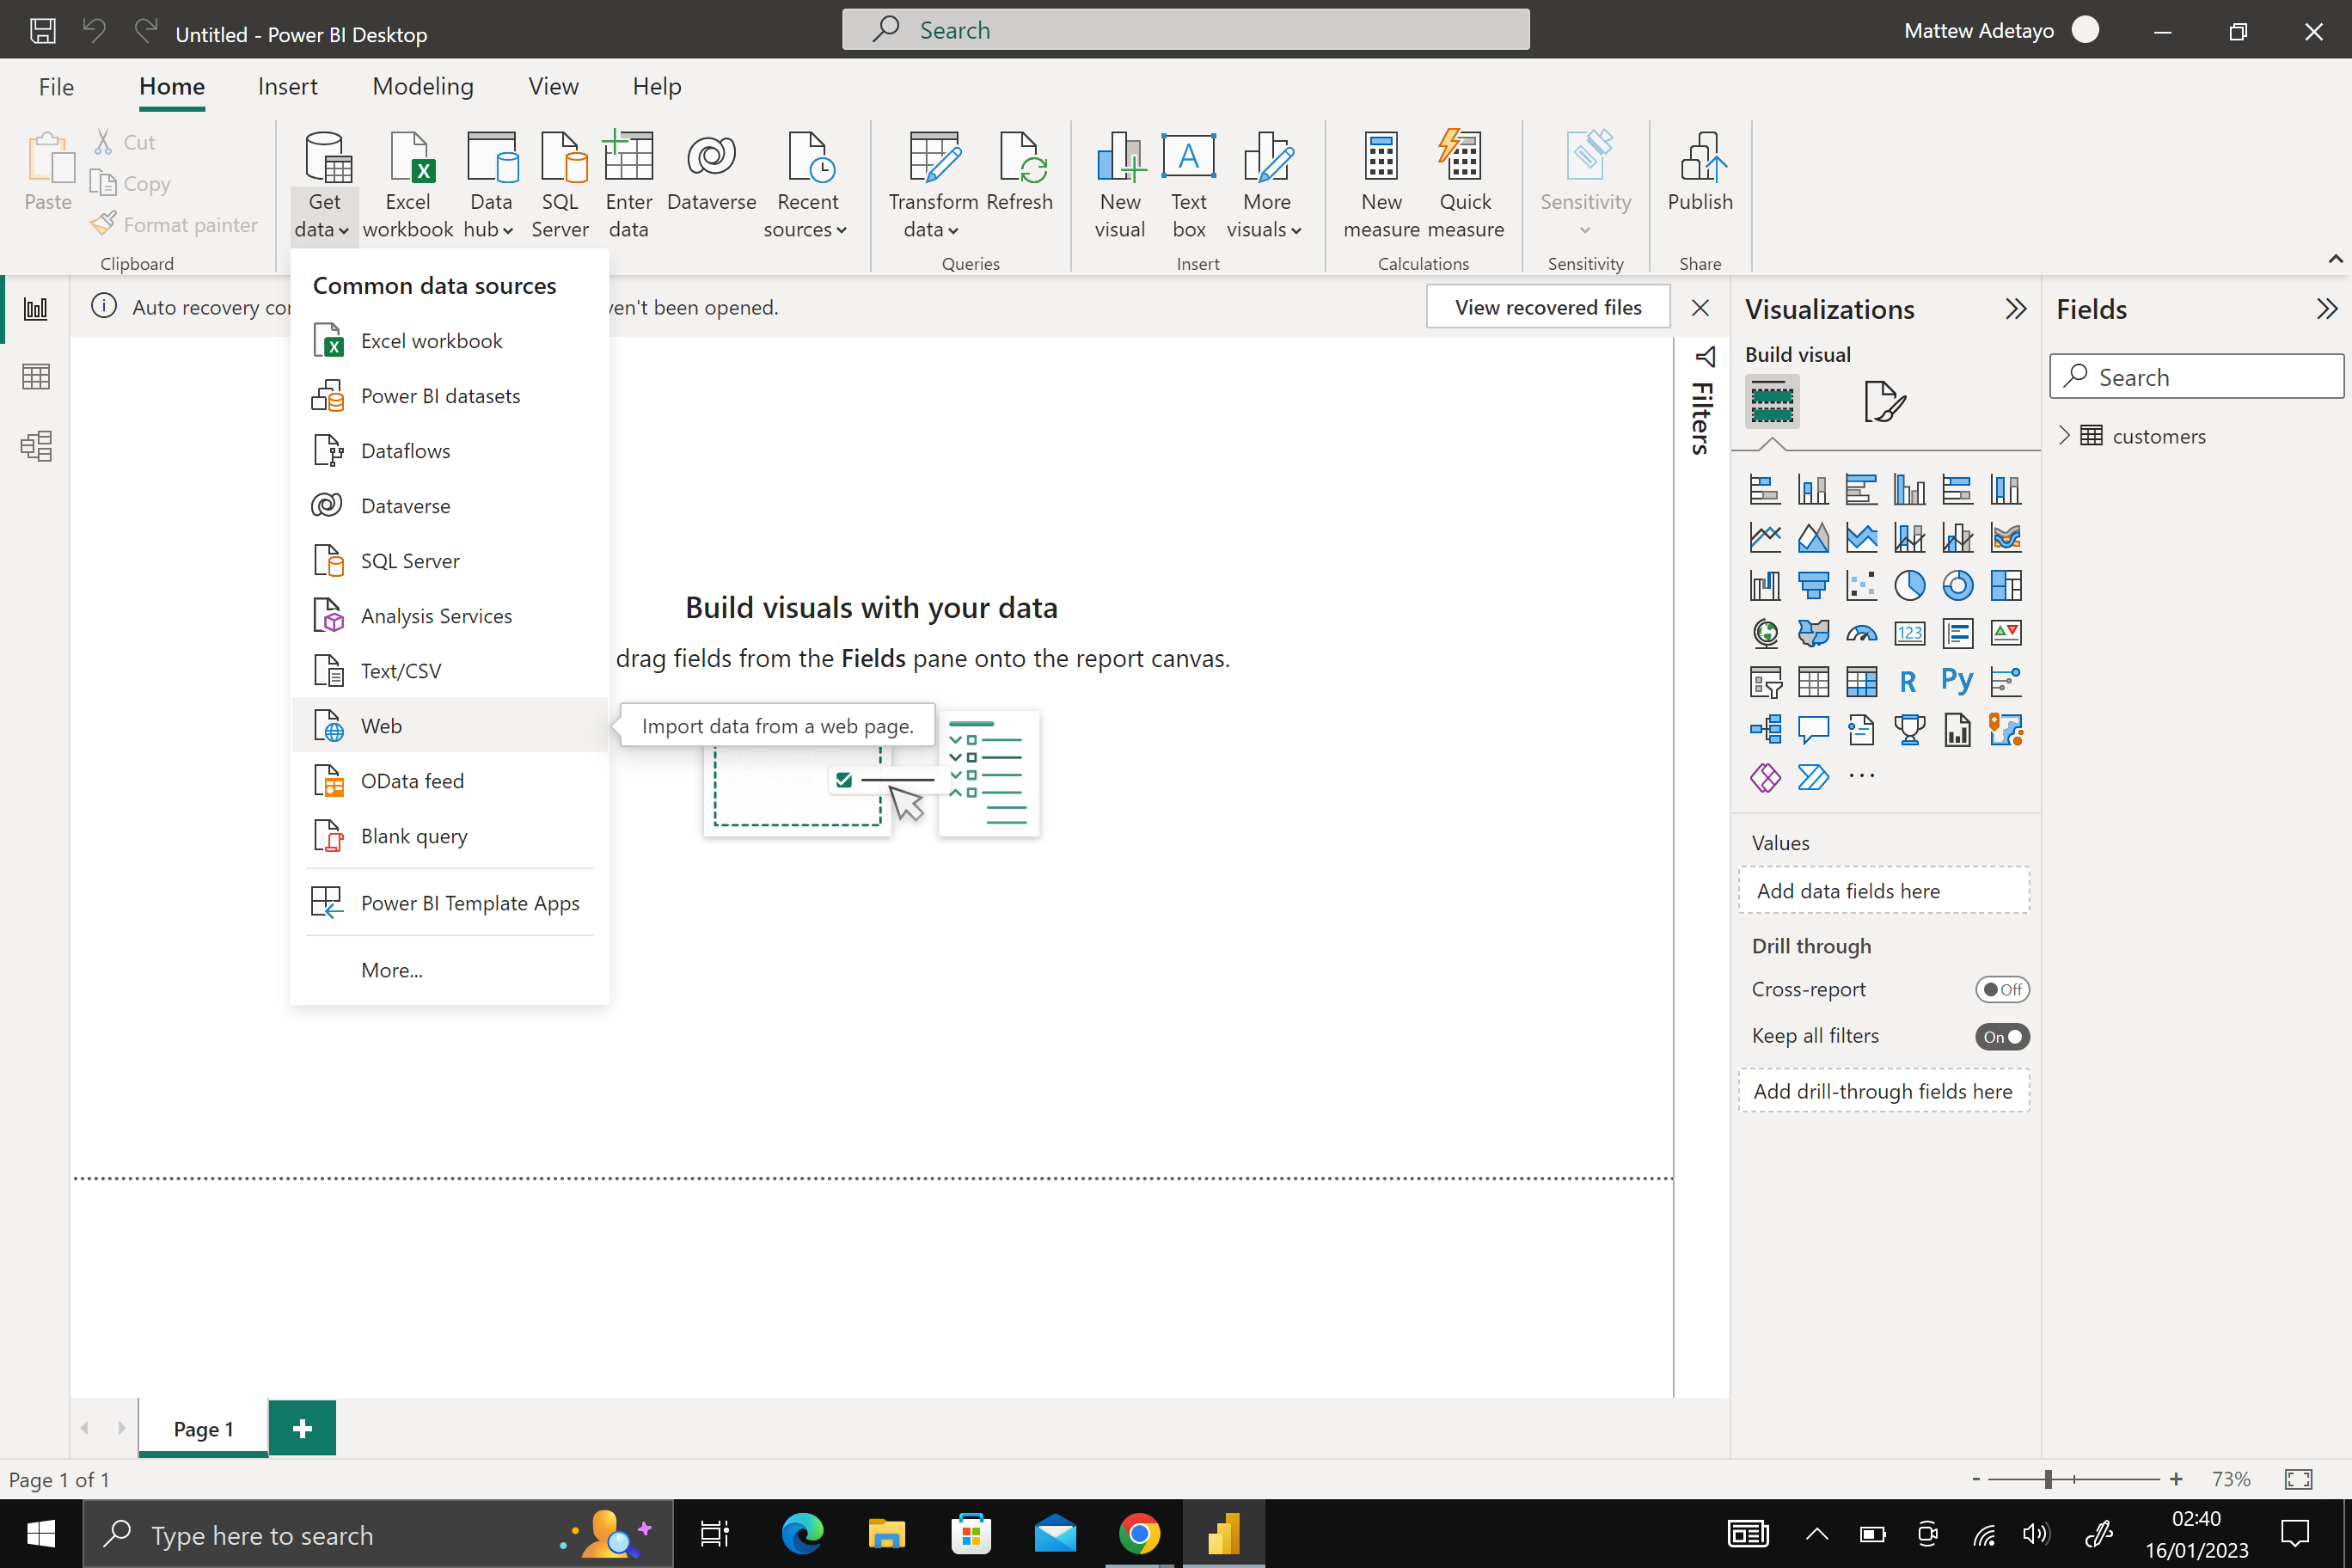Click the title bar Search field
The height and width of the screenshot is (1568, 2352).
coord(1185,30)
